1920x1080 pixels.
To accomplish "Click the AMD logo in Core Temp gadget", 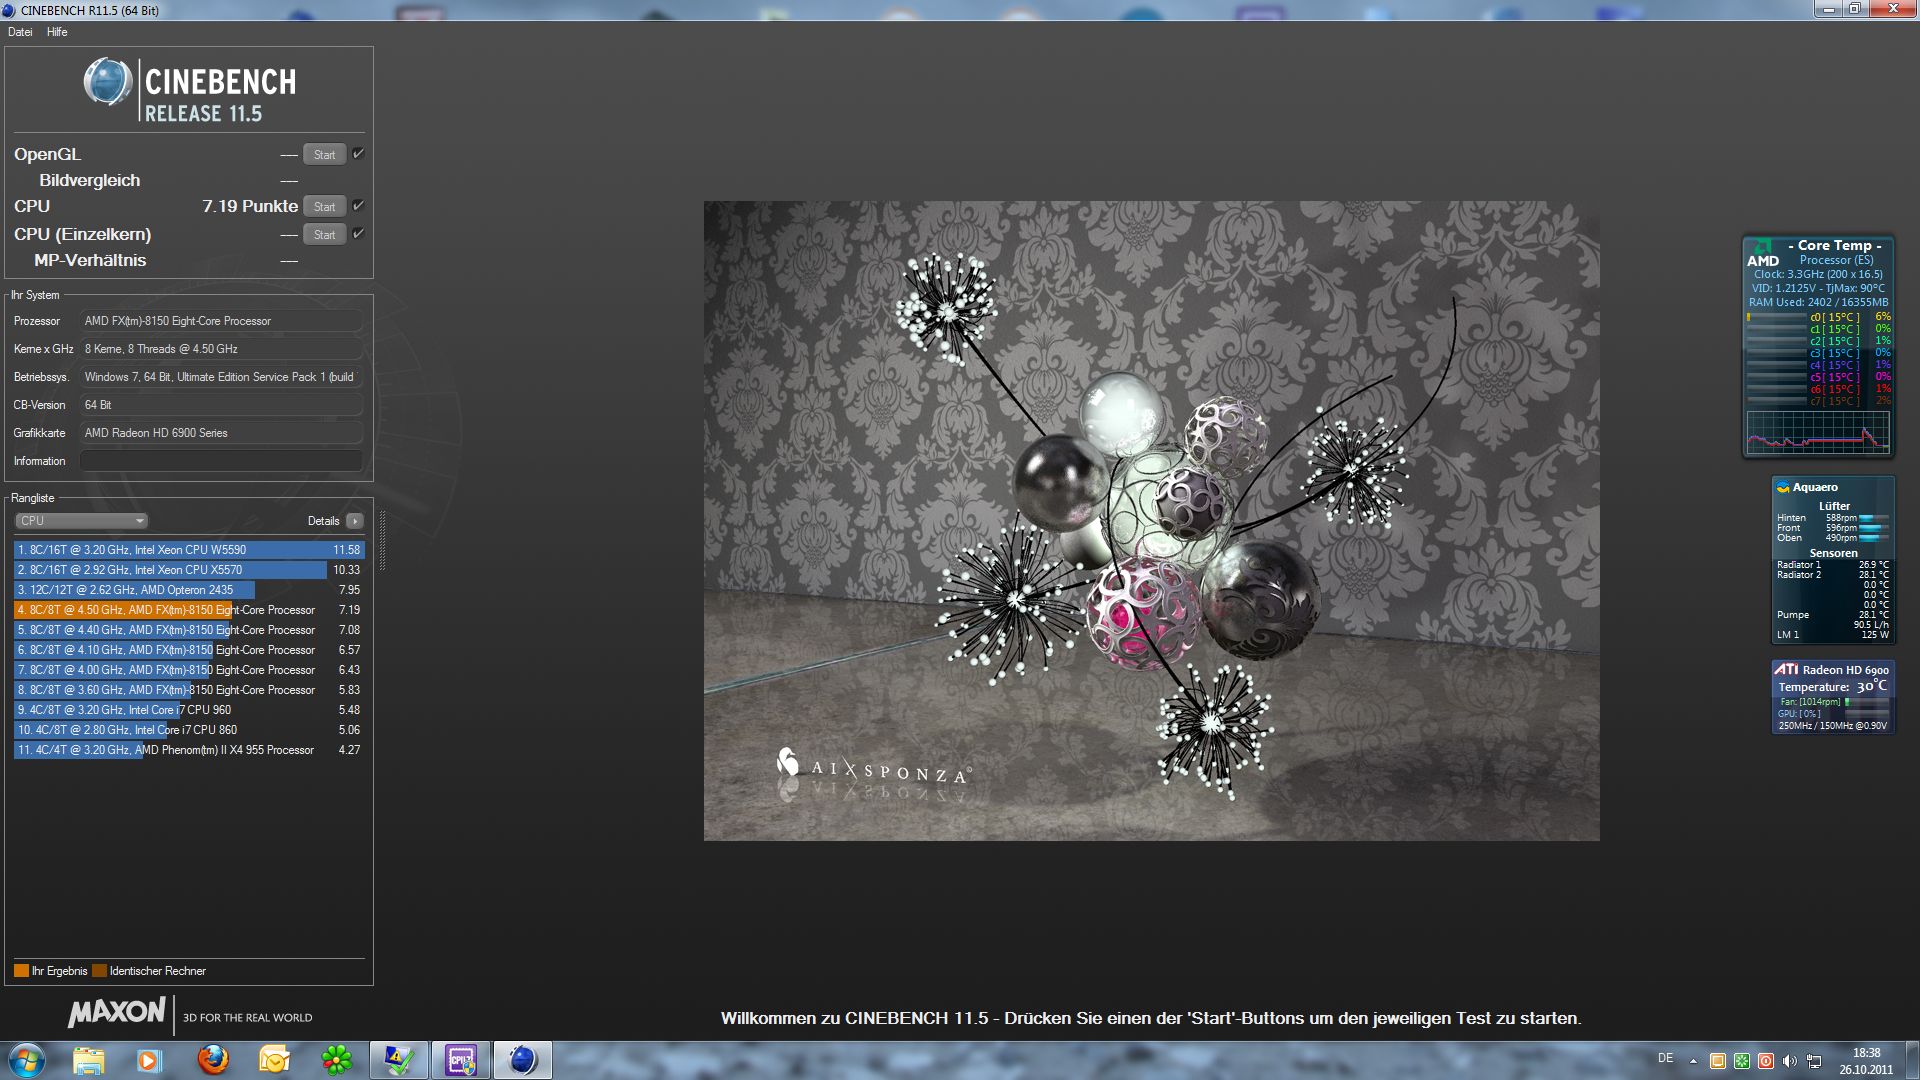I will tap(1762, 254).
